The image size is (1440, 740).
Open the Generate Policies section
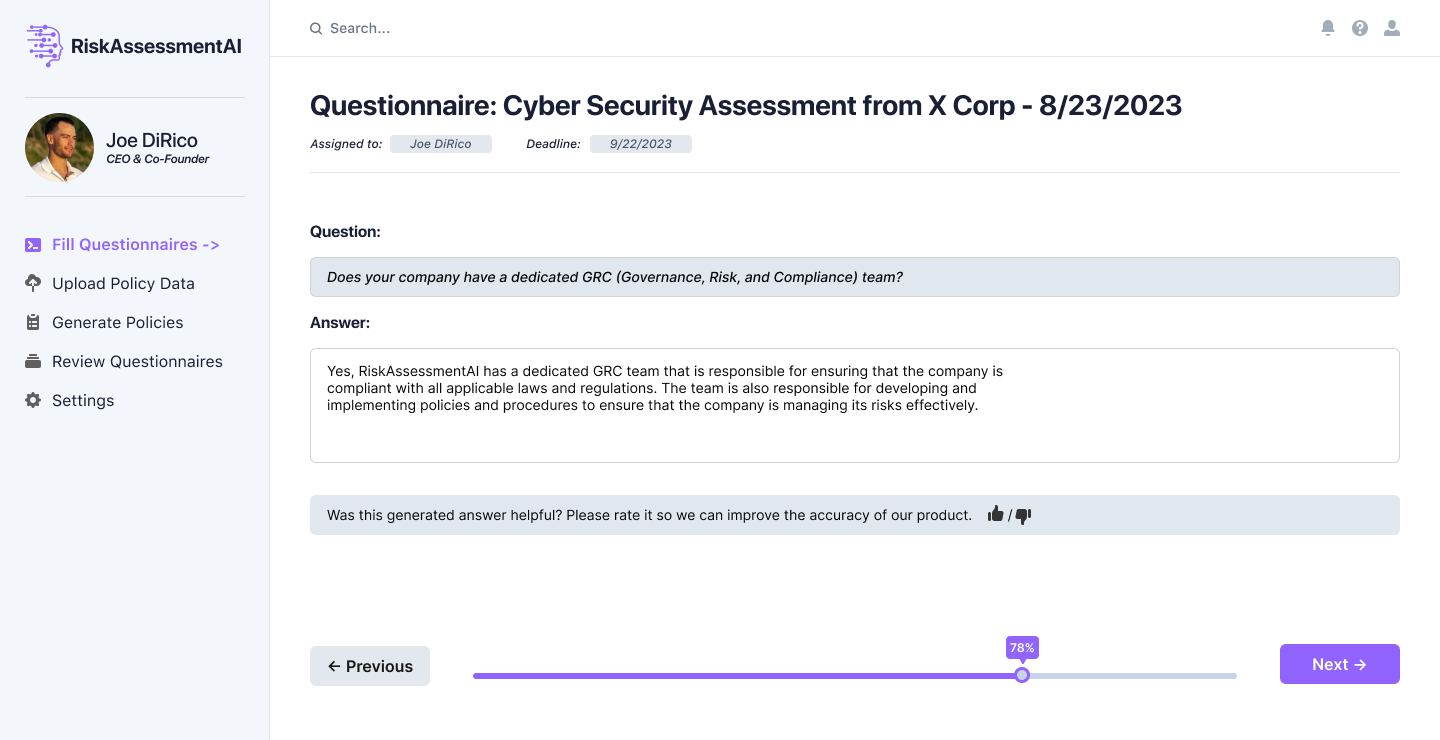click(117, 322)
